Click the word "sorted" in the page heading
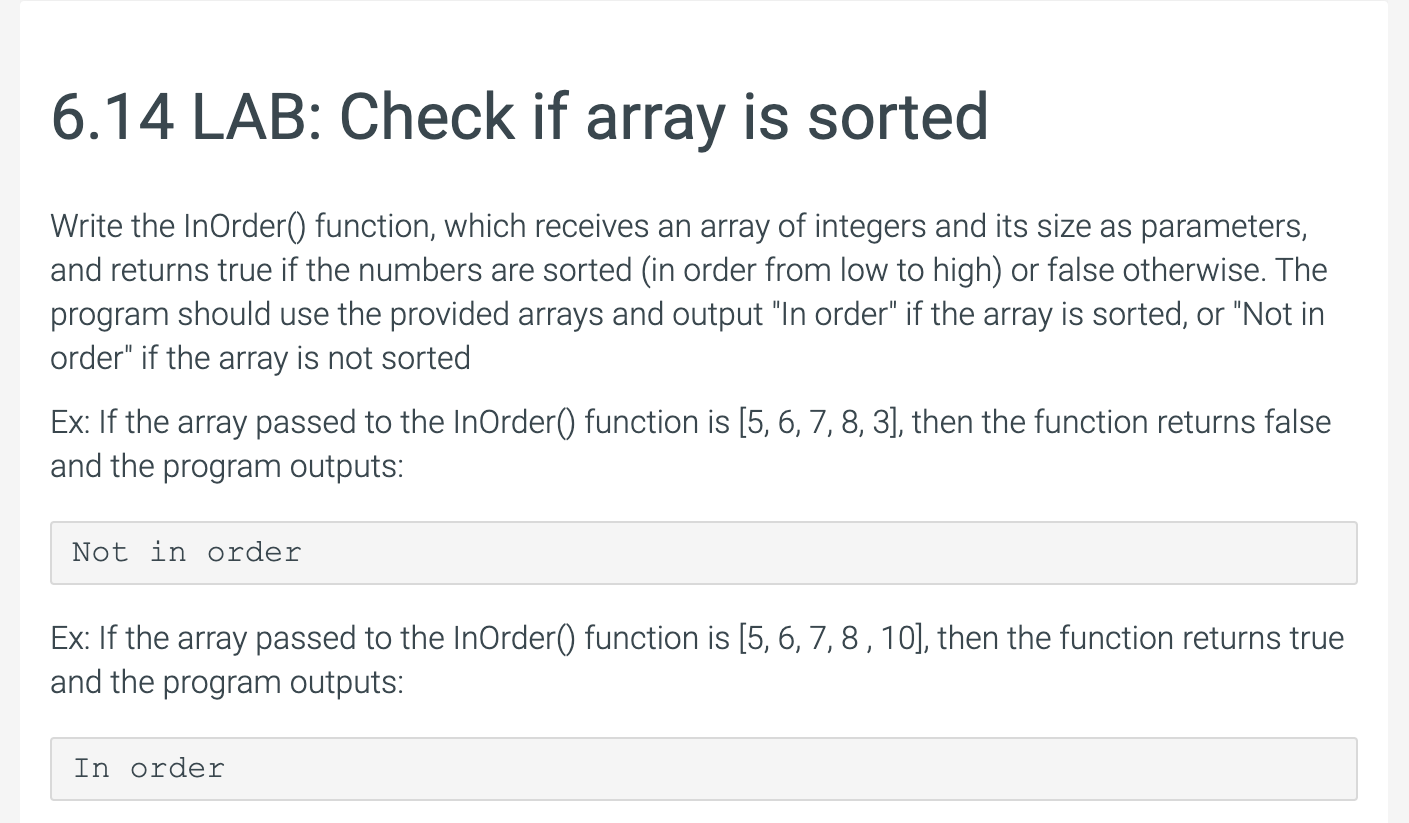This screenshot has width=1409, height=823. (897, 116)
